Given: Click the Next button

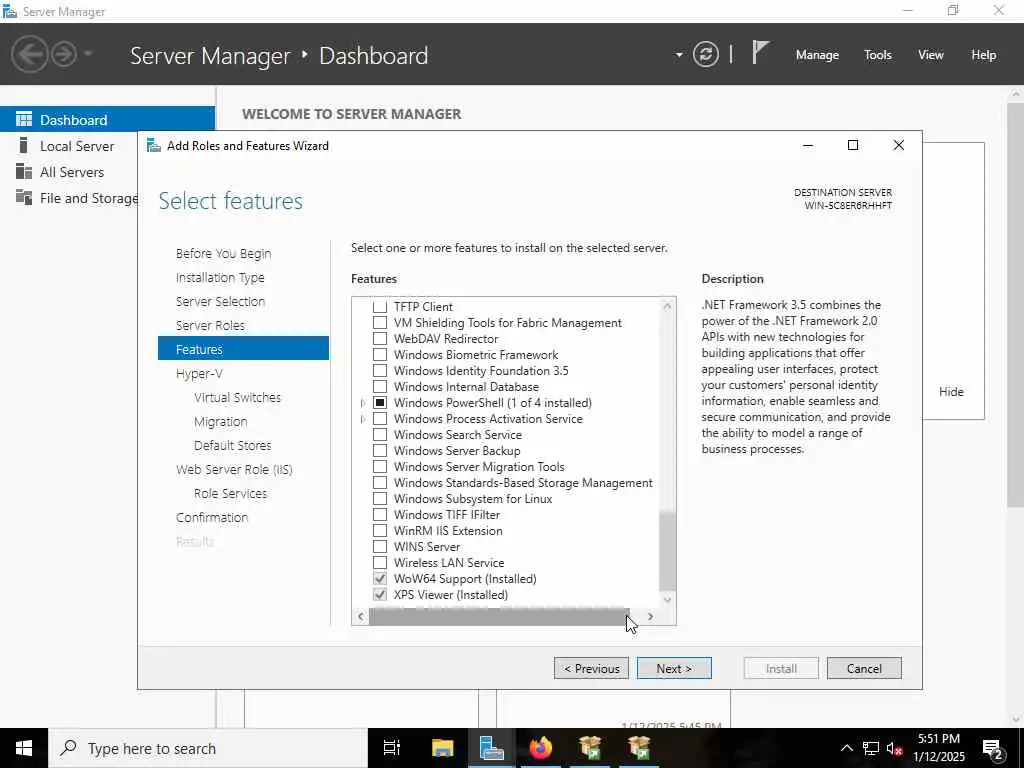Looking at the screenshot, I should coord(674,668).
